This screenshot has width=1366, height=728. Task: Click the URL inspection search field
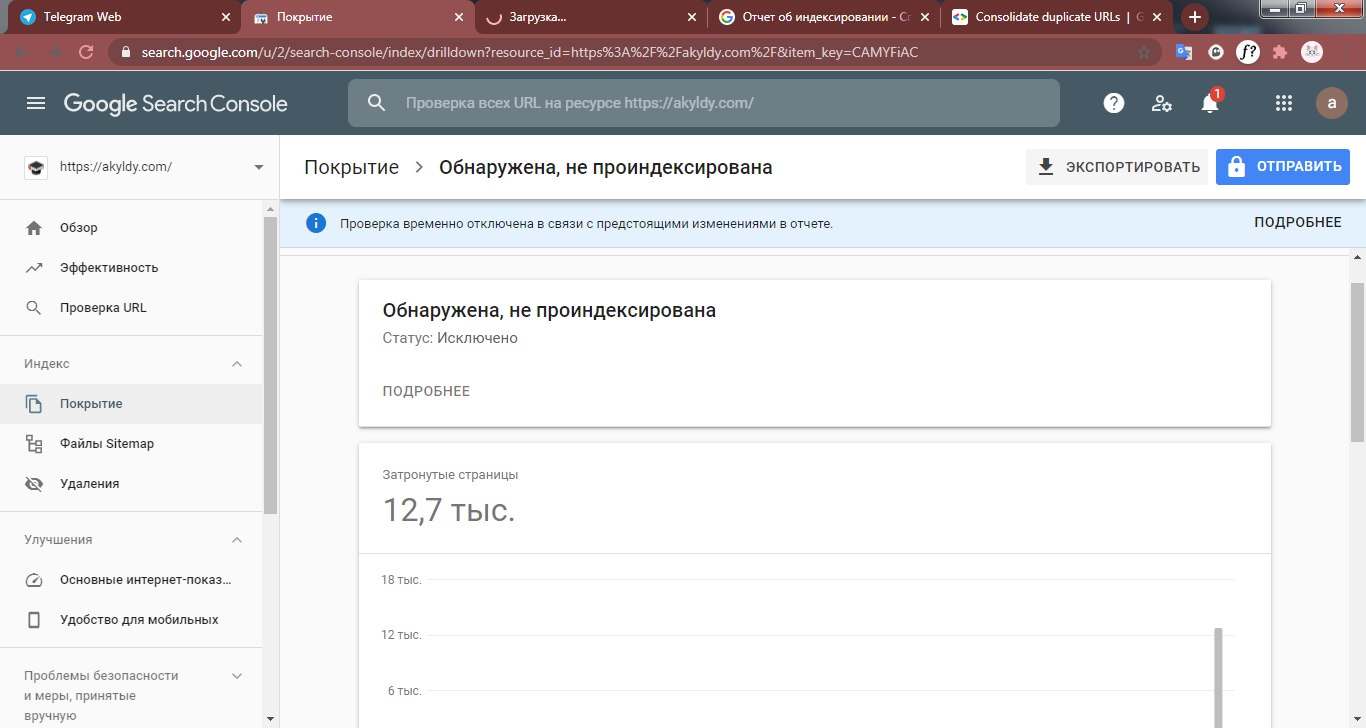point(704,103)
